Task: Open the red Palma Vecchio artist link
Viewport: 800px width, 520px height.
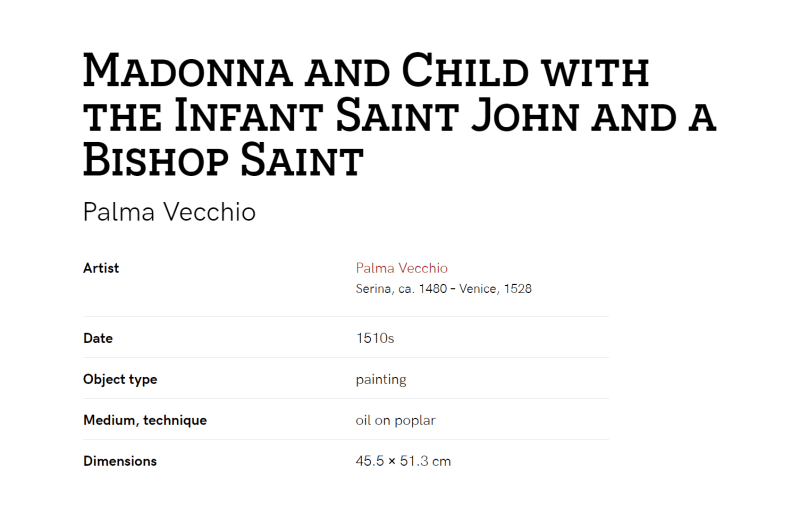Action: [402, 268]
